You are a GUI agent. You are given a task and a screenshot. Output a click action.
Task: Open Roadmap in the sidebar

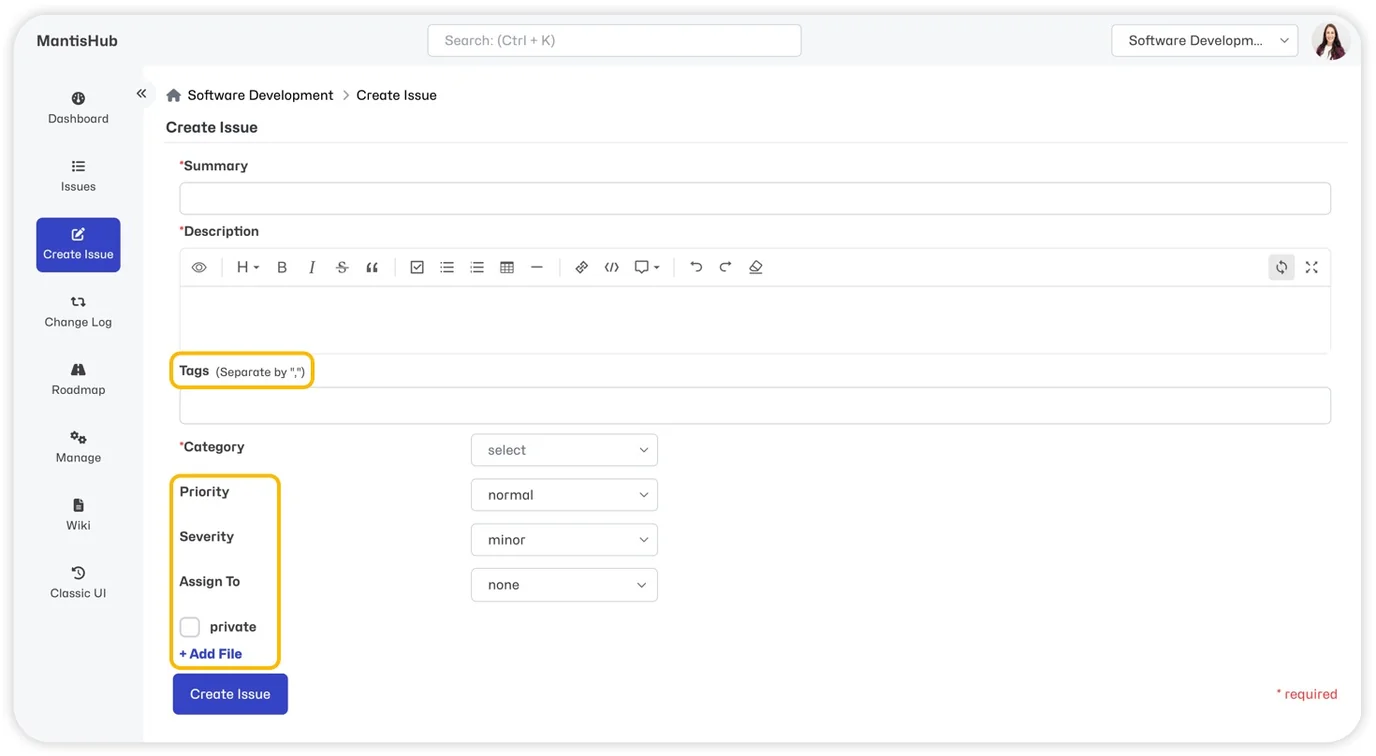pyautogui.click(x=78, y=379)
